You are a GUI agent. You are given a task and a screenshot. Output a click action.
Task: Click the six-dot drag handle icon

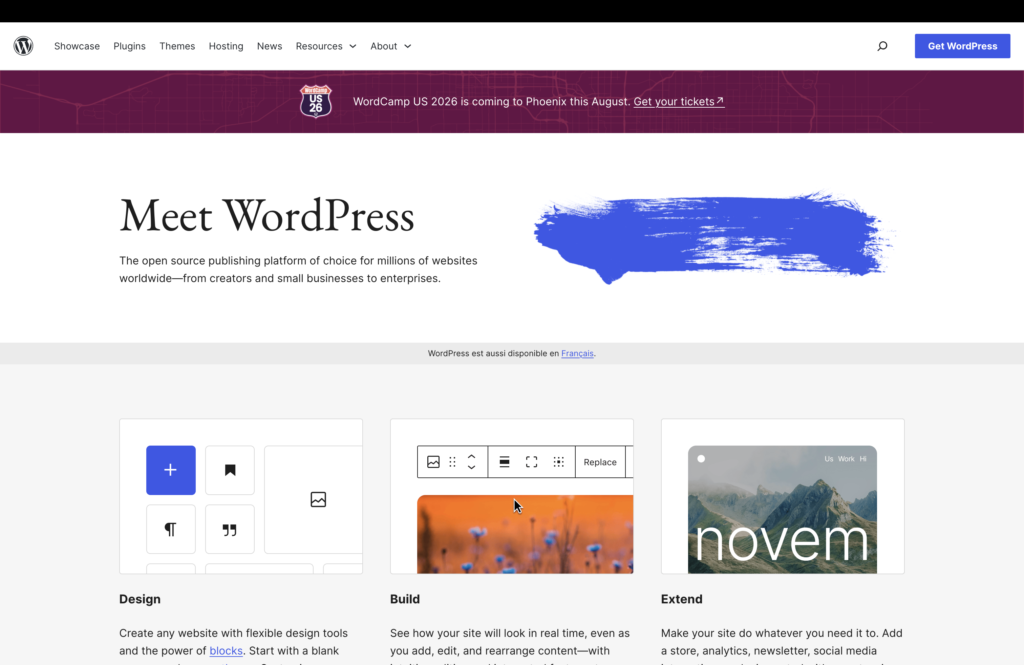click(x=453, y=462)
